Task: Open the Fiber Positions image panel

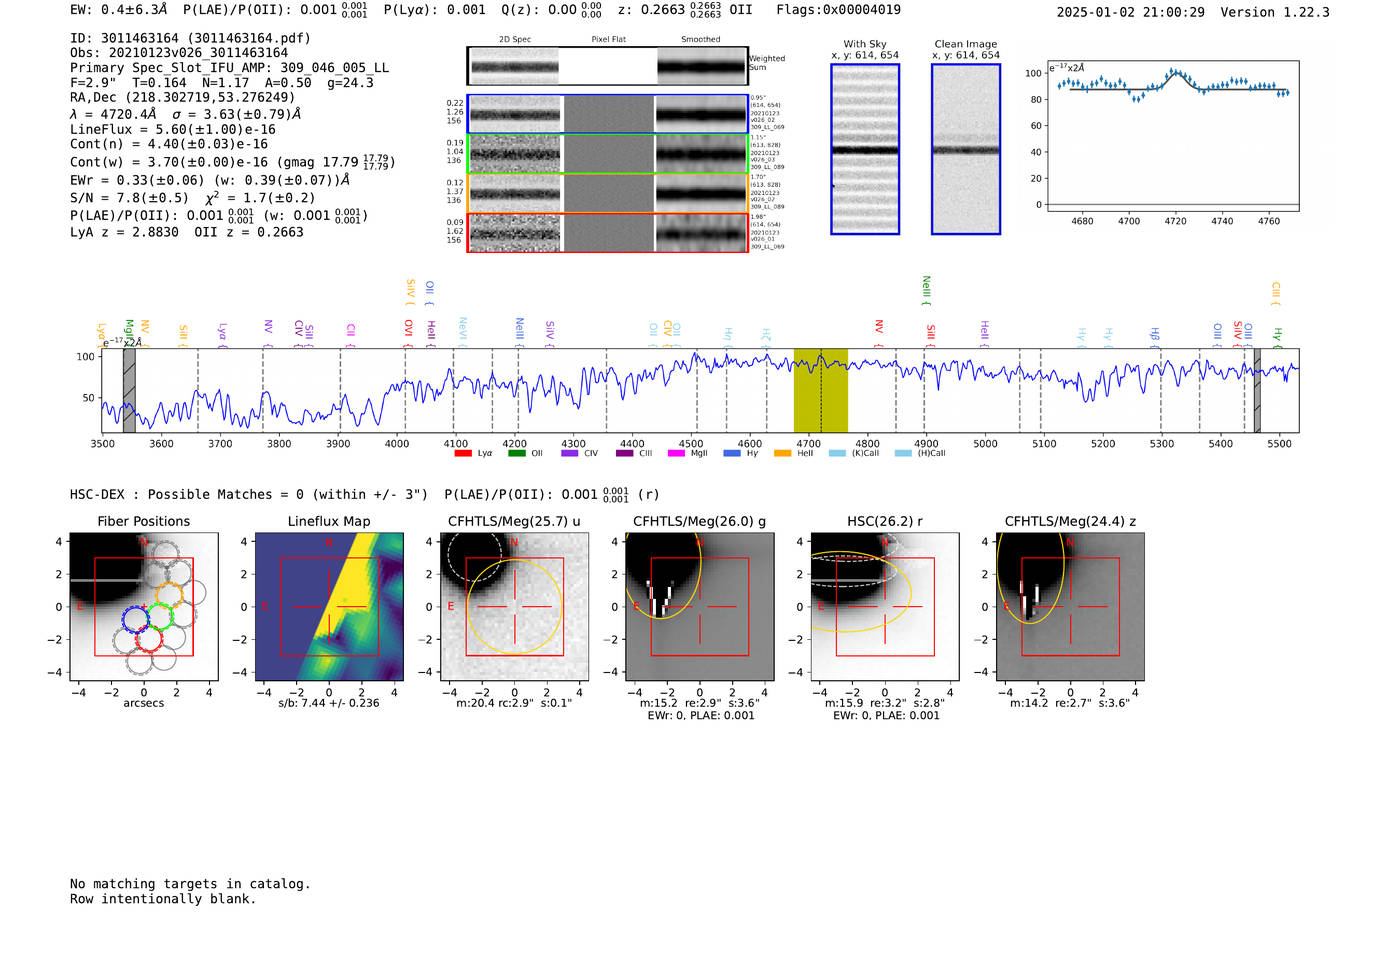Action: [144, 607]
